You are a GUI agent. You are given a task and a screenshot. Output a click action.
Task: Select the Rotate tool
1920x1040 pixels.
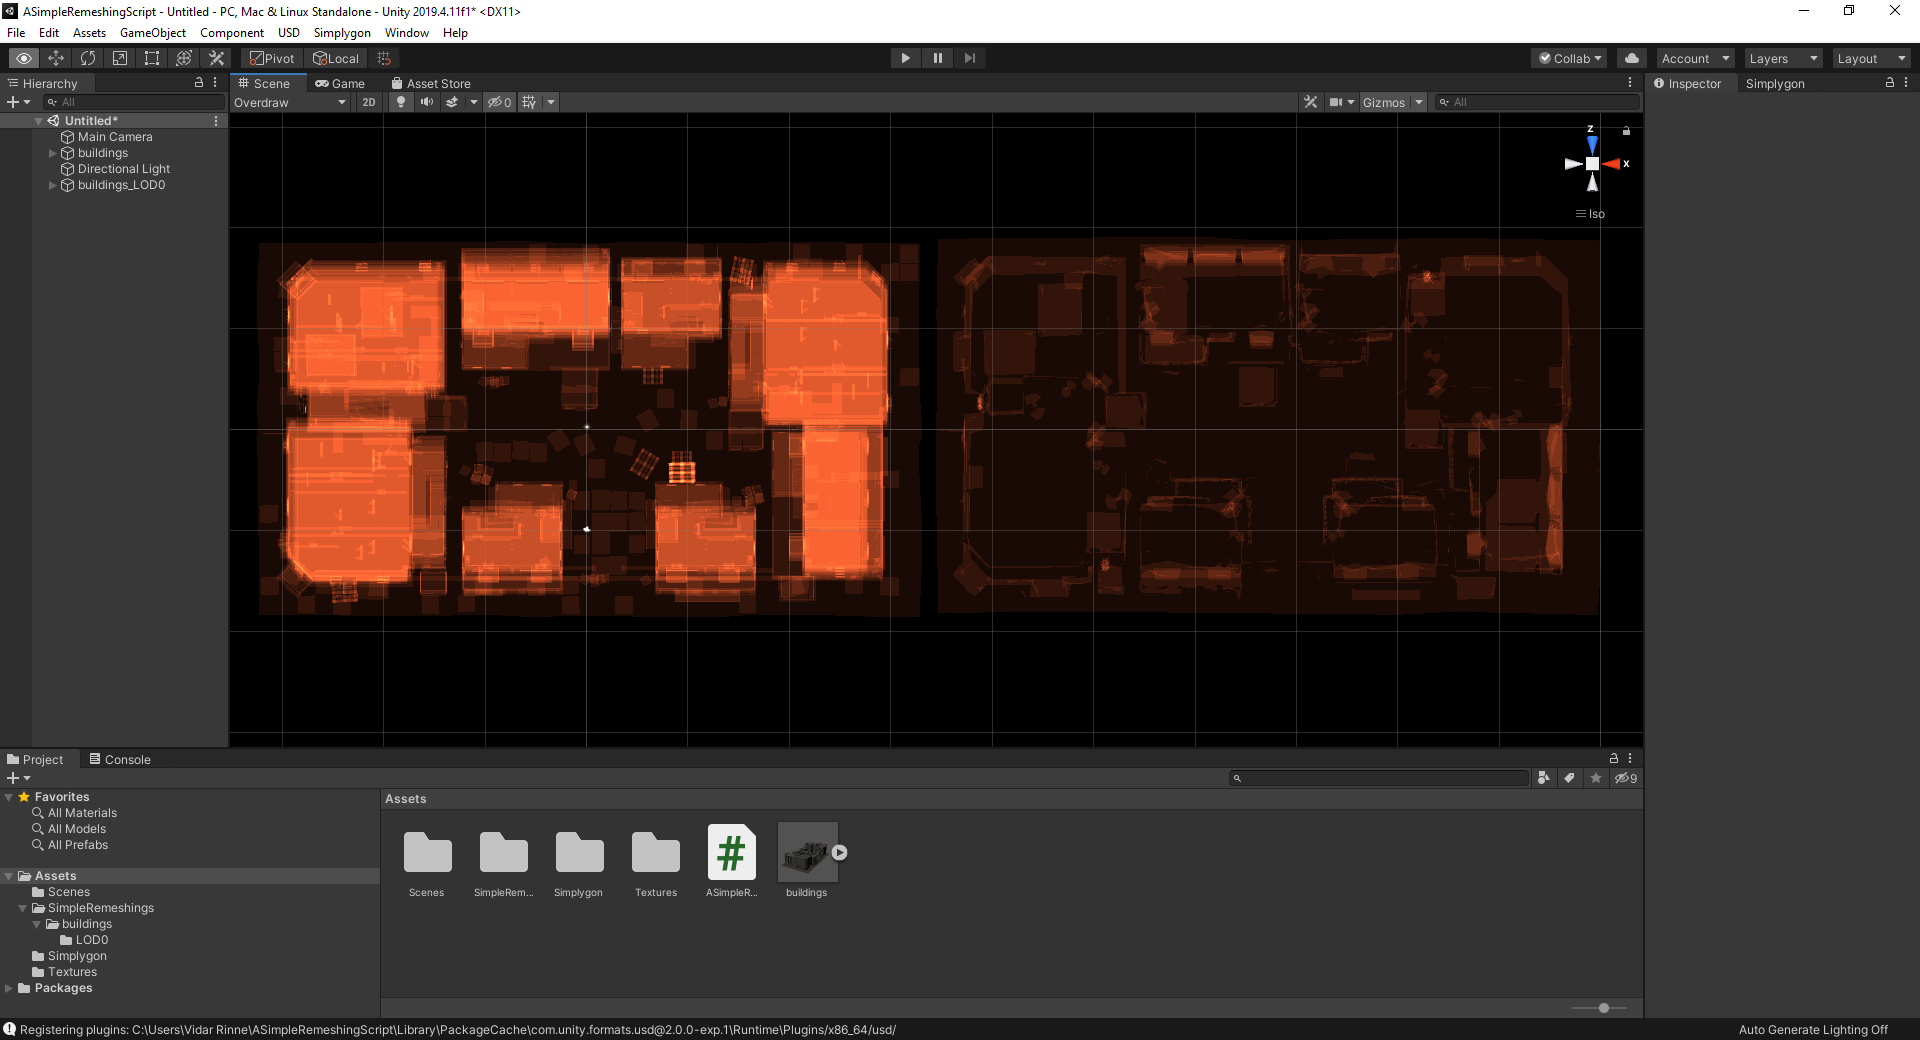point(88,58)
